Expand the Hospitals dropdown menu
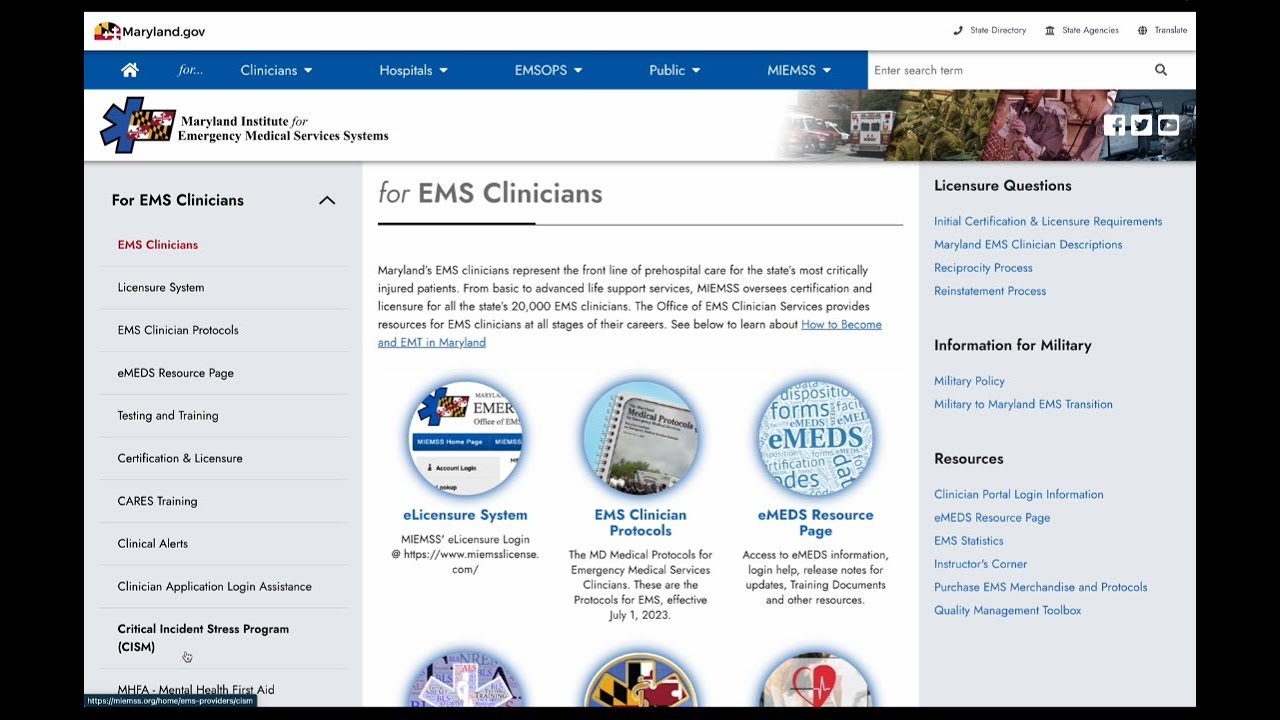This screenshot has height=720, width=1280. pyautogui.click(x=413, y=70)
